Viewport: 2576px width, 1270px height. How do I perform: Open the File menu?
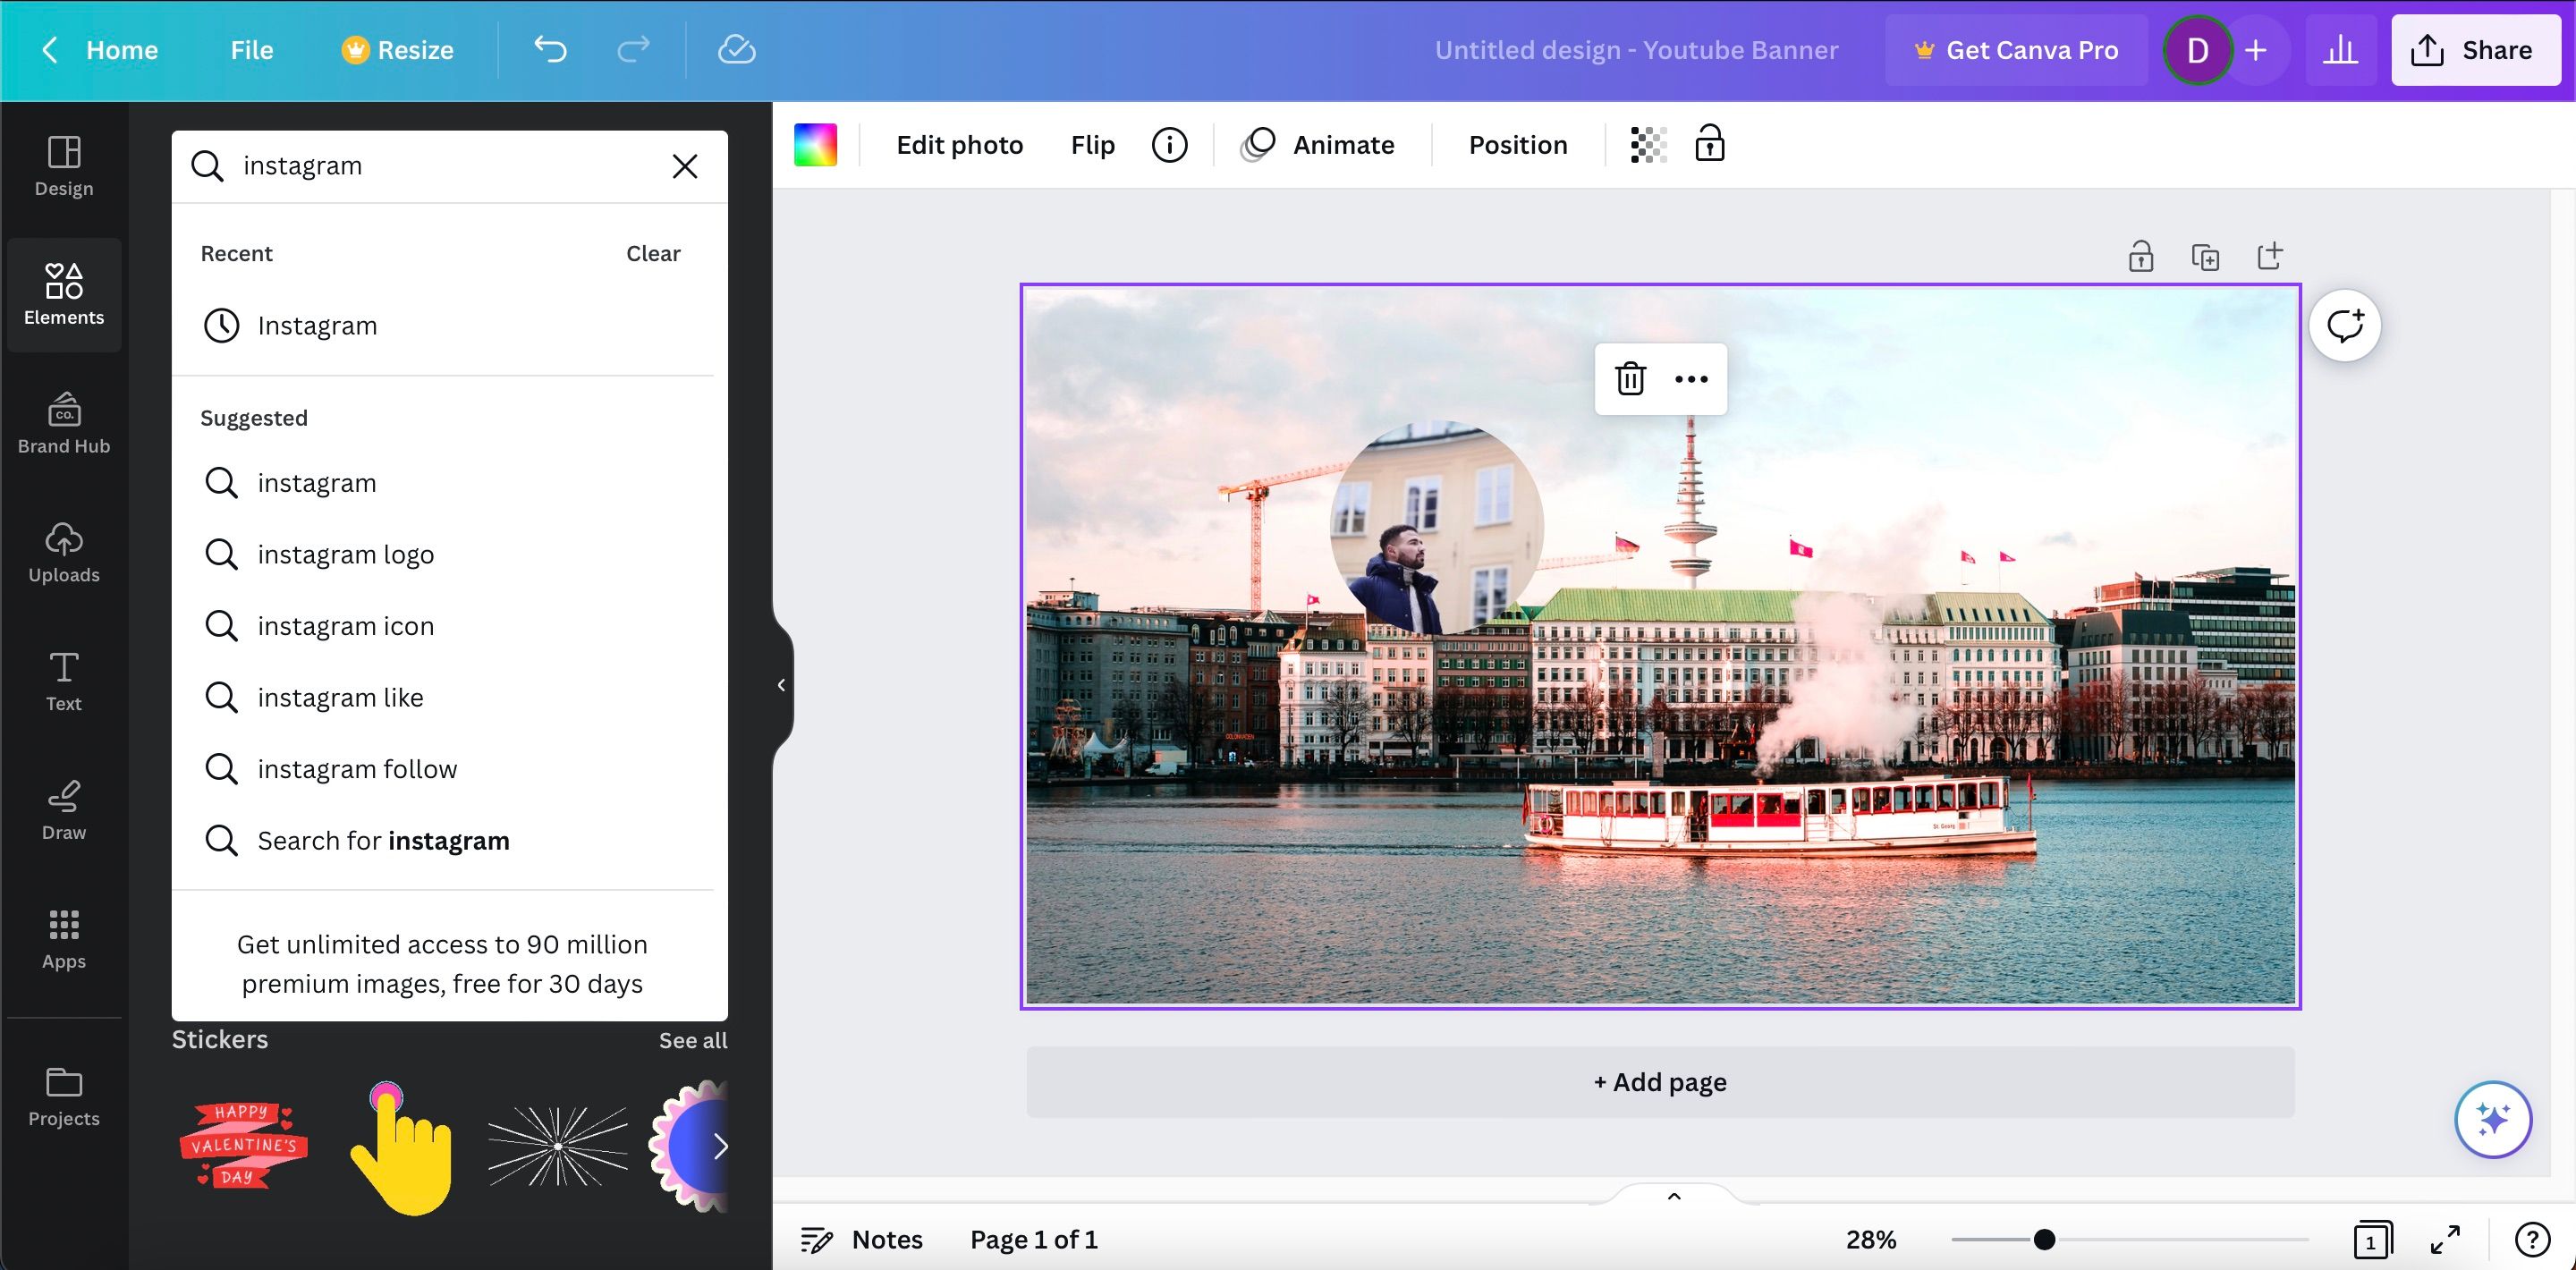250,49
